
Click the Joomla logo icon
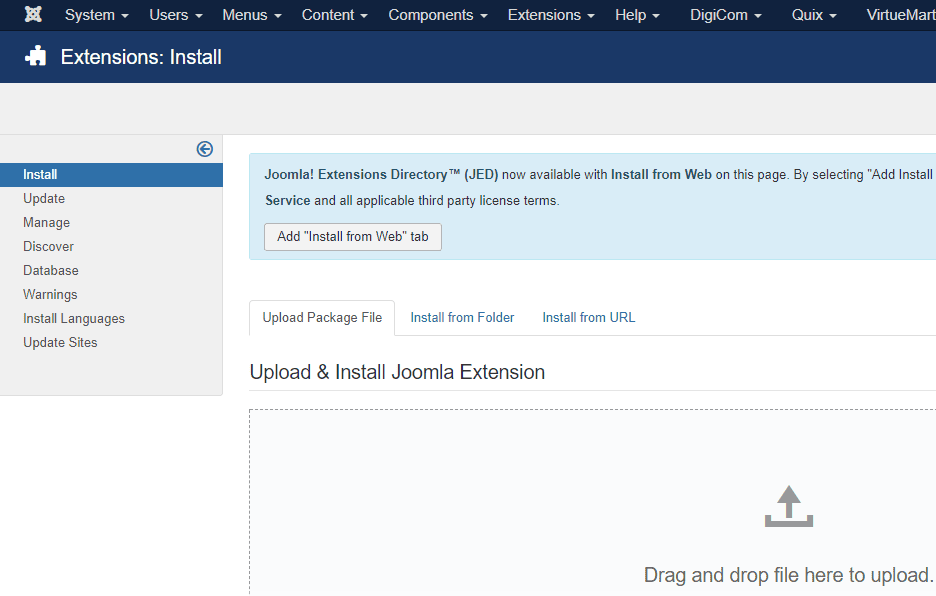tap(33, 15)
